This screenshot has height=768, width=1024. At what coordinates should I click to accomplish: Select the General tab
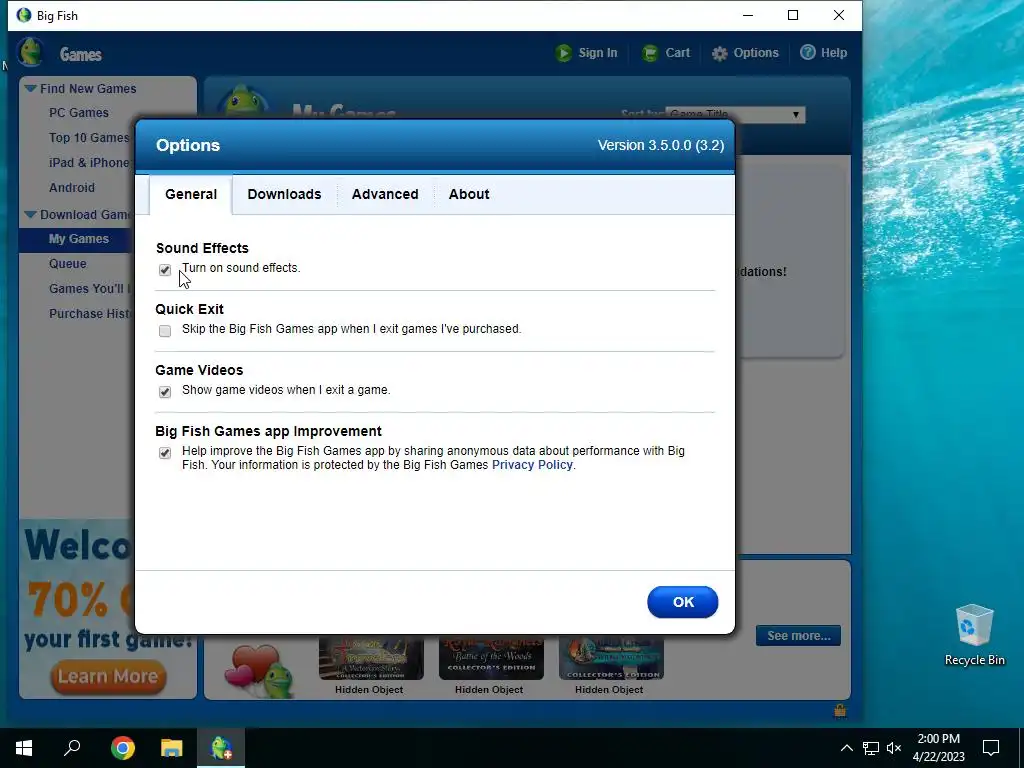(191, 194)
